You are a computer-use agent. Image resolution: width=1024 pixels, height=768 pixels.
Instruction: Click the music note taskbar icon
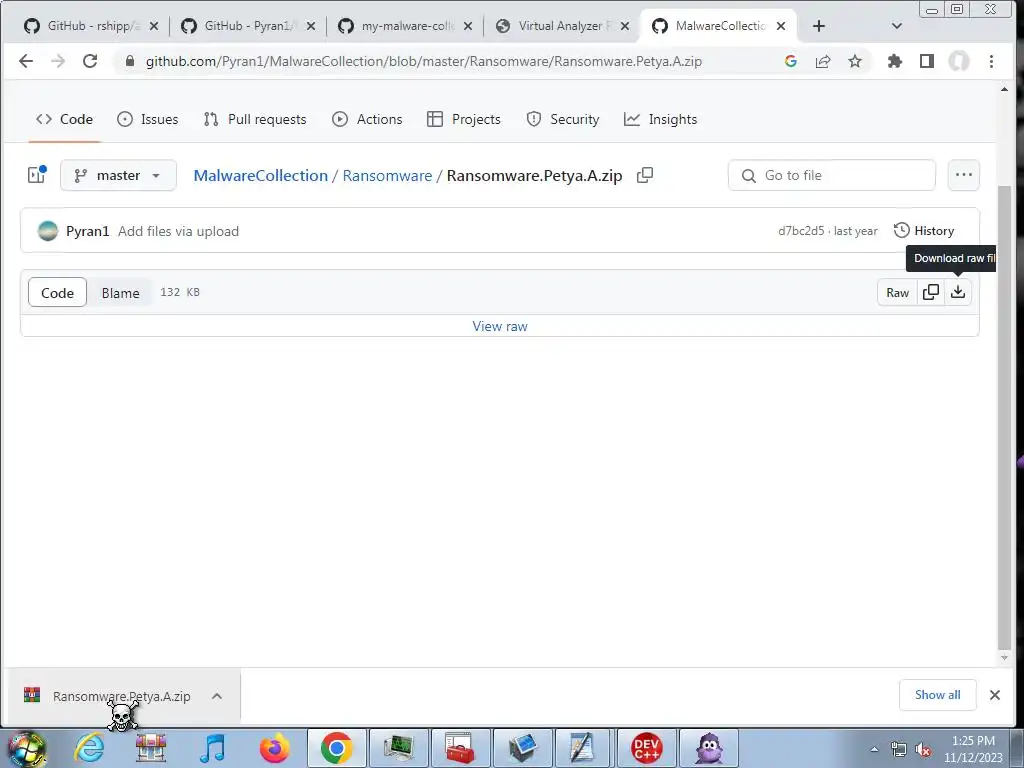212,748
